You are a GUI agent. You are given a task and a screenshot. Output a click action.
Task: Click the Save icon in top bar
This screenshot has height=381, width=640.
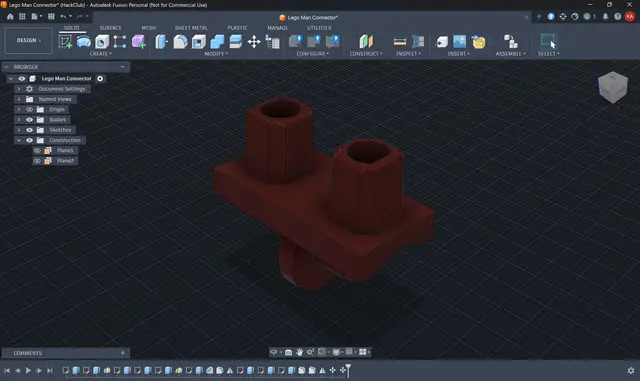51,16
